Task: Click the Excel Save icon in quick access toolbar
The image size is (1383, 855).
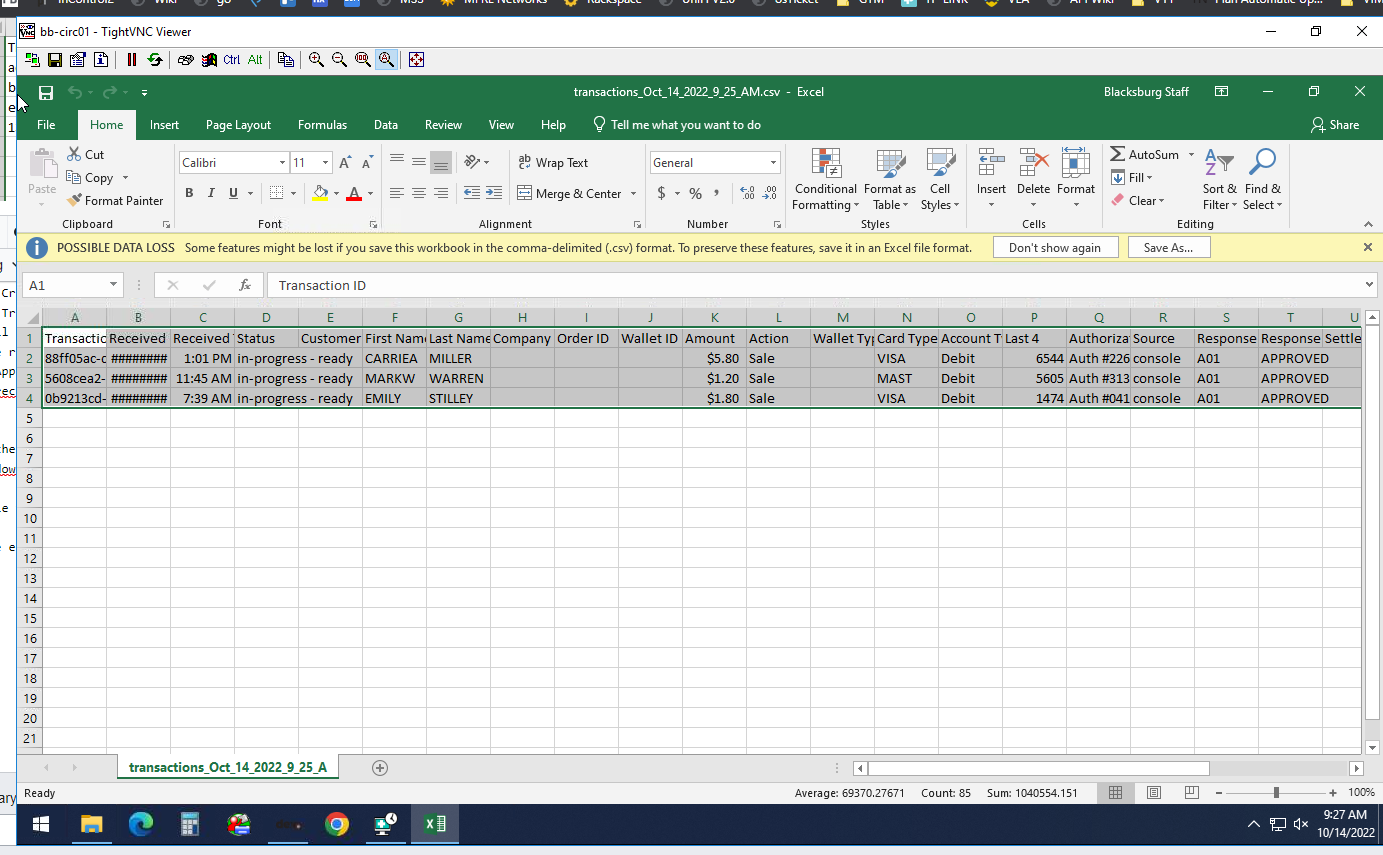Action: 46,92
